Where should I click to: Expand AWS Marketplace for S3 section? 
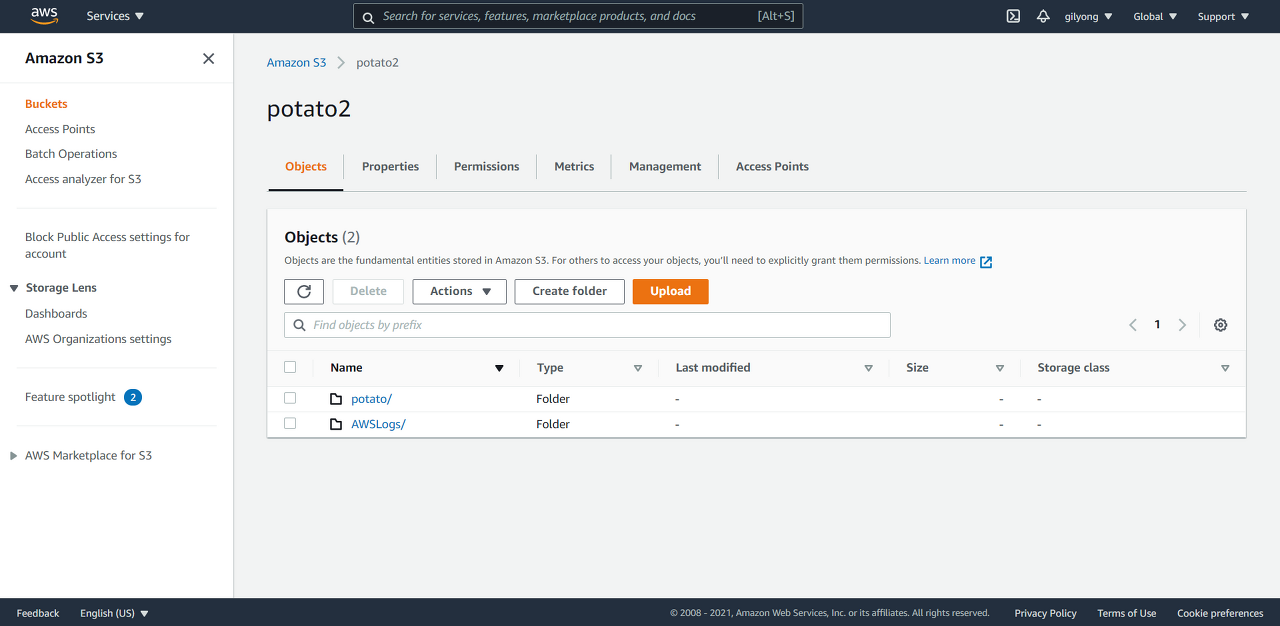click(14, 456)
